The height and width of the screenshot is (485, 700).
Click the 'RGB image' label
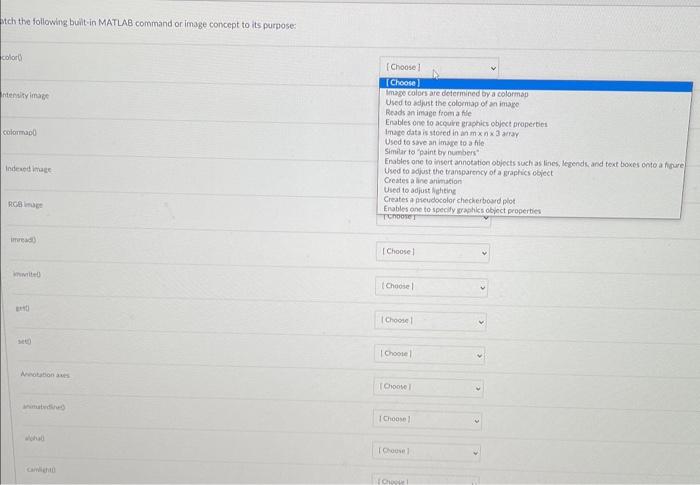tap(25, 205)
